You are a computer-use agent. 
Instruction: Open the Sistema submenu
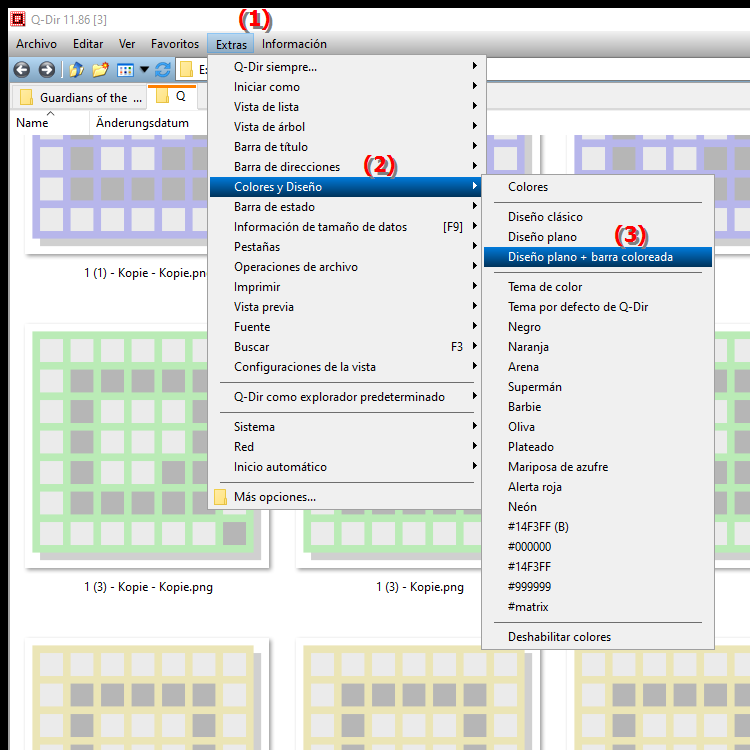coord(345,427)
